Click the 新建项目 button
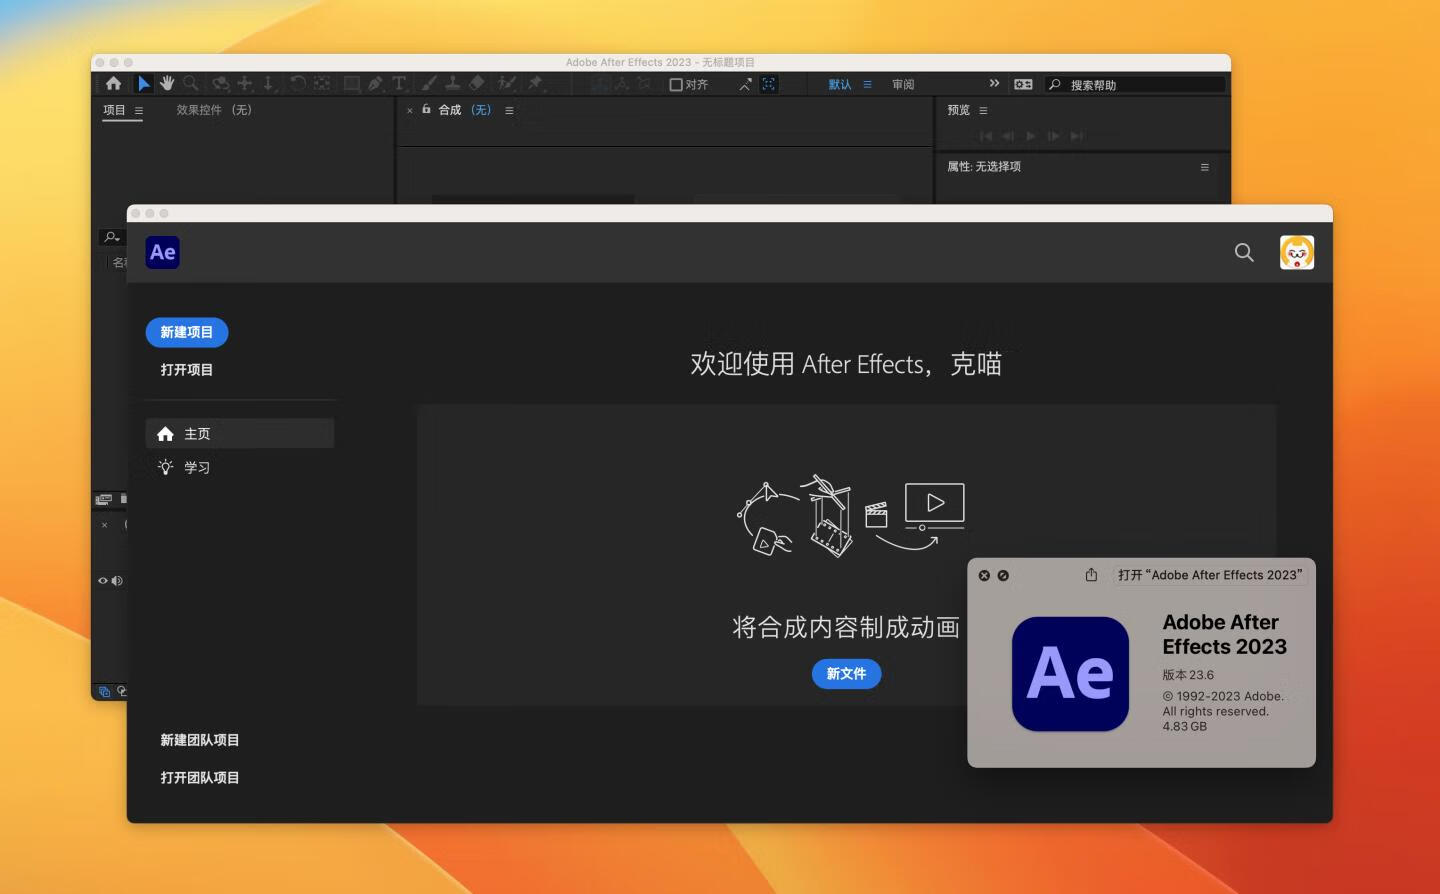Viewport: 1440px width, 894px height. 187,332
